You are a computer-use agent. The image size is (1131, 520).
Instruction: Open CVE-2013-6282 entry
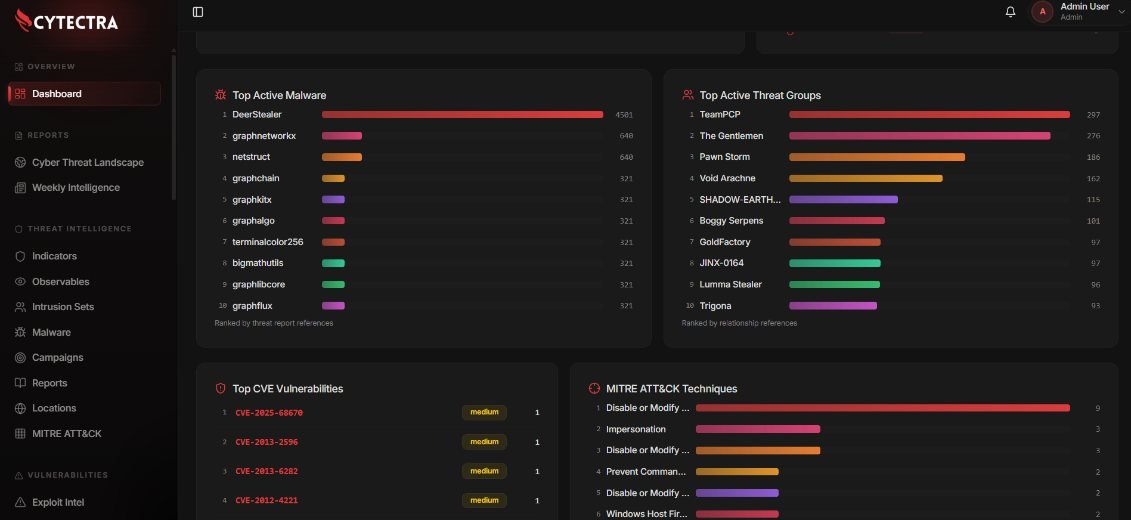click(x=267, y=471)
